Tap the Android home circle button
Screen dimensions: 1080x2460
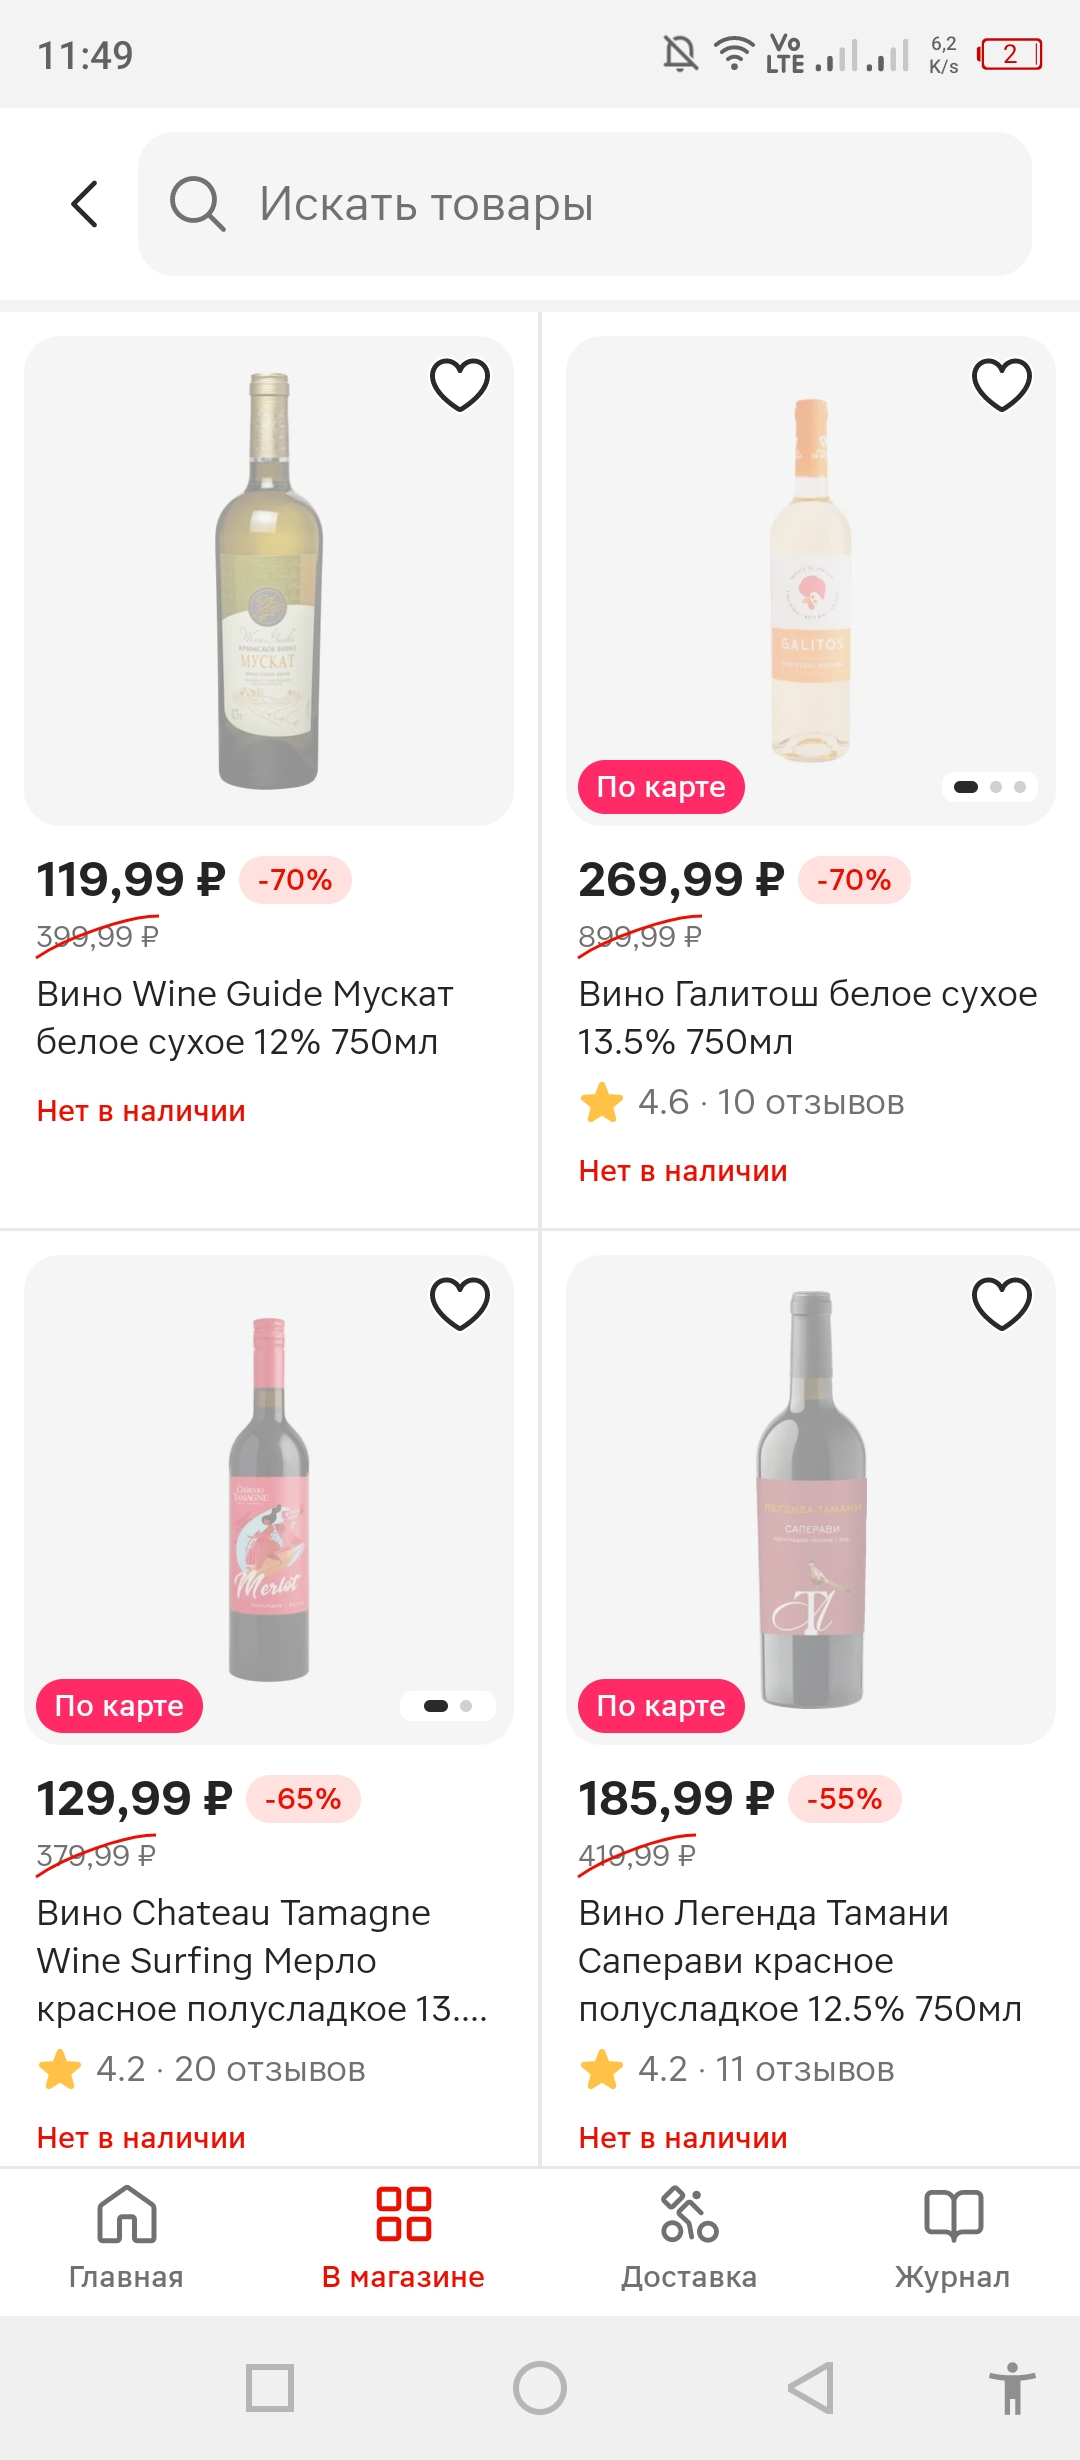(x=540, y=2388)
